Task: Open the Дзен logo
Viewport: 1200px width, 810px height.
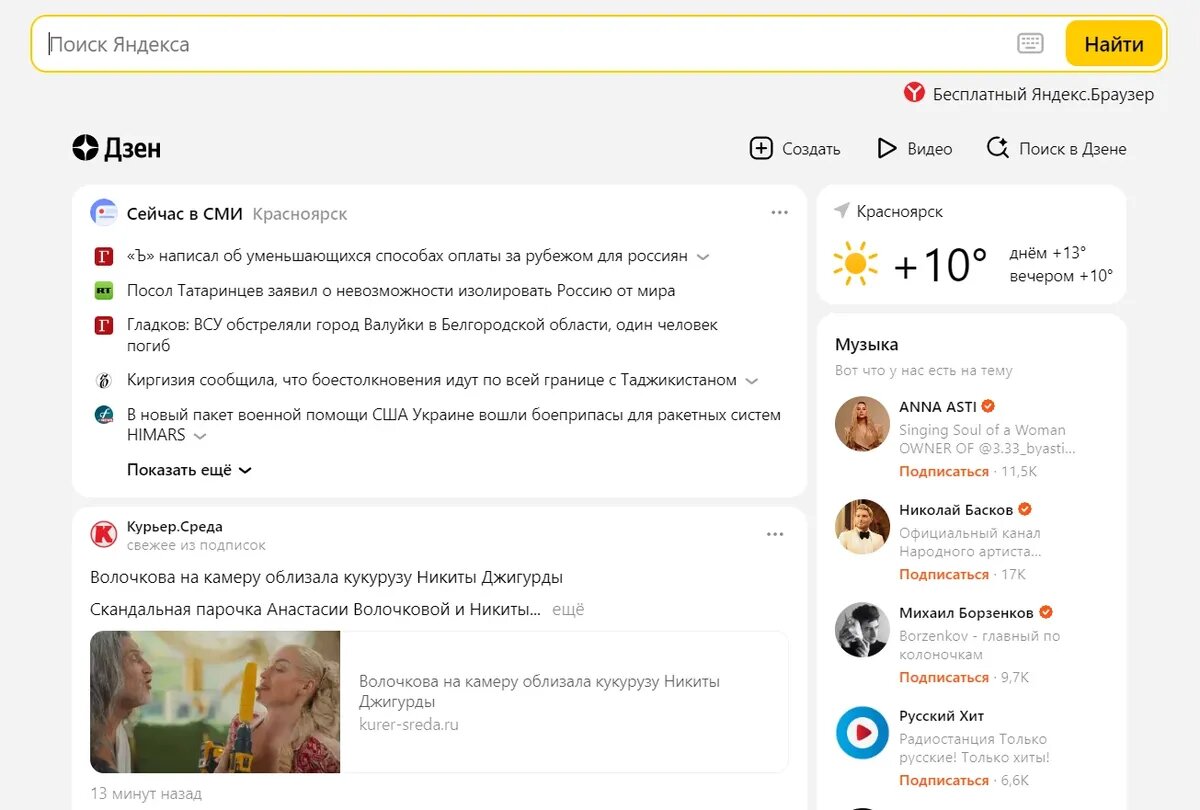Action: [116, 148]
